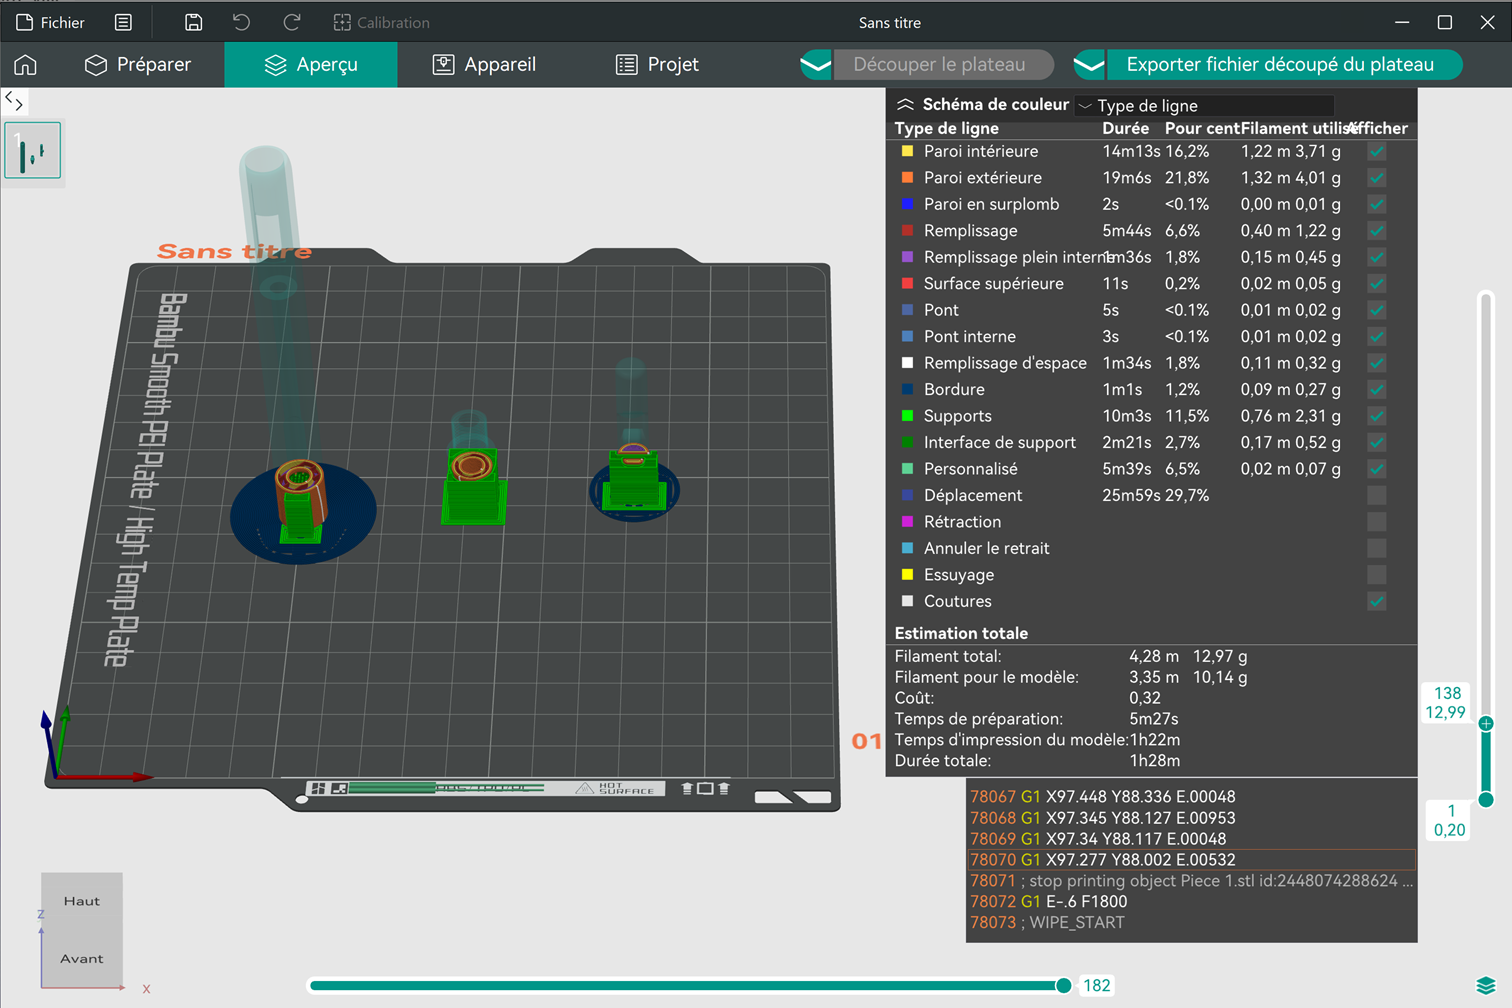Click the redo arrow icon
This screenshot has width=1512, height=1008.
(291, 22)
